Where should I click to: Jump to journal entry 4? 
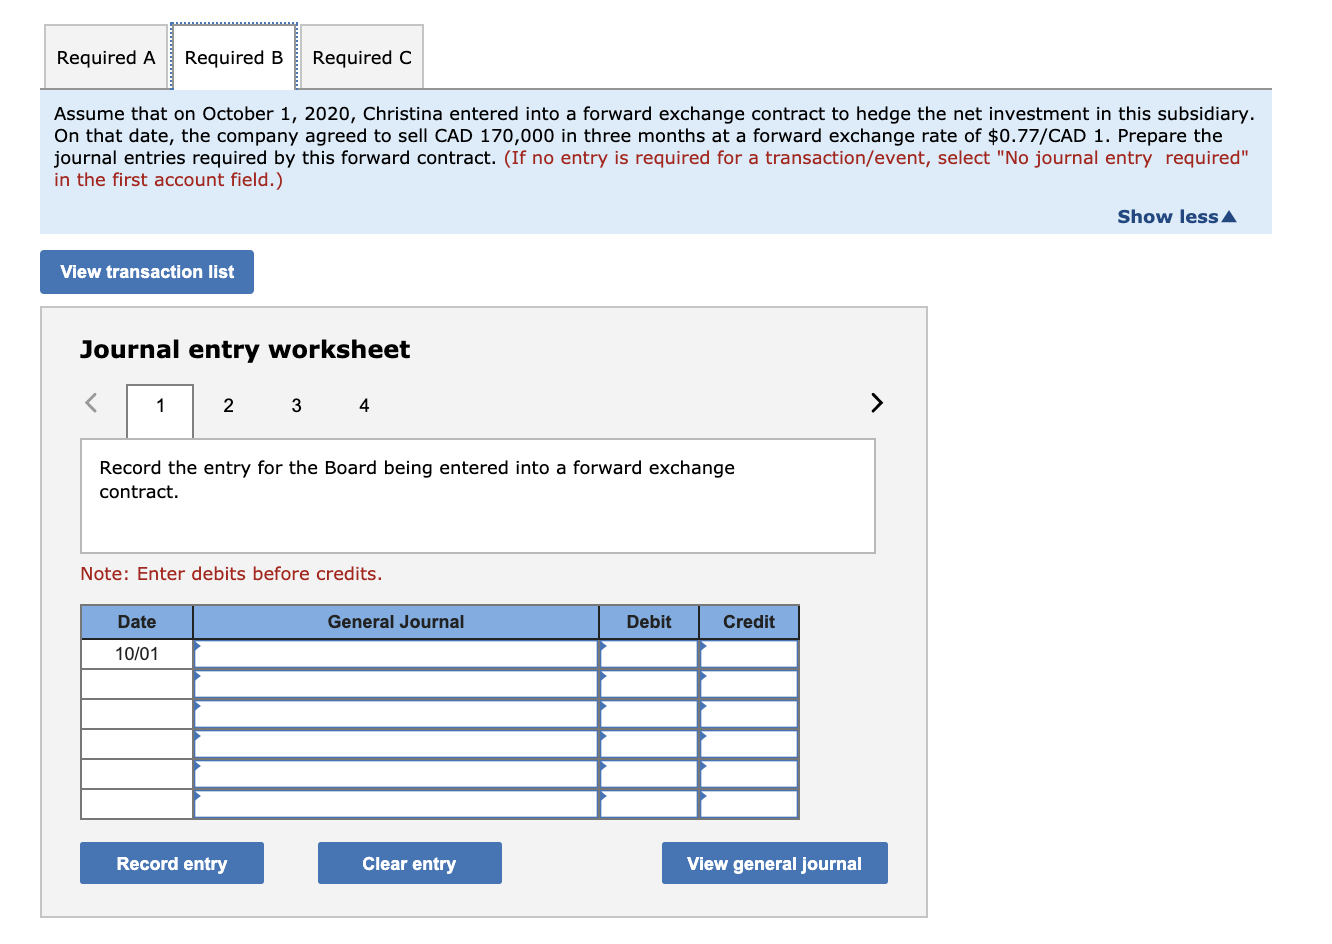pyautogui.click(x=364, y=405)
